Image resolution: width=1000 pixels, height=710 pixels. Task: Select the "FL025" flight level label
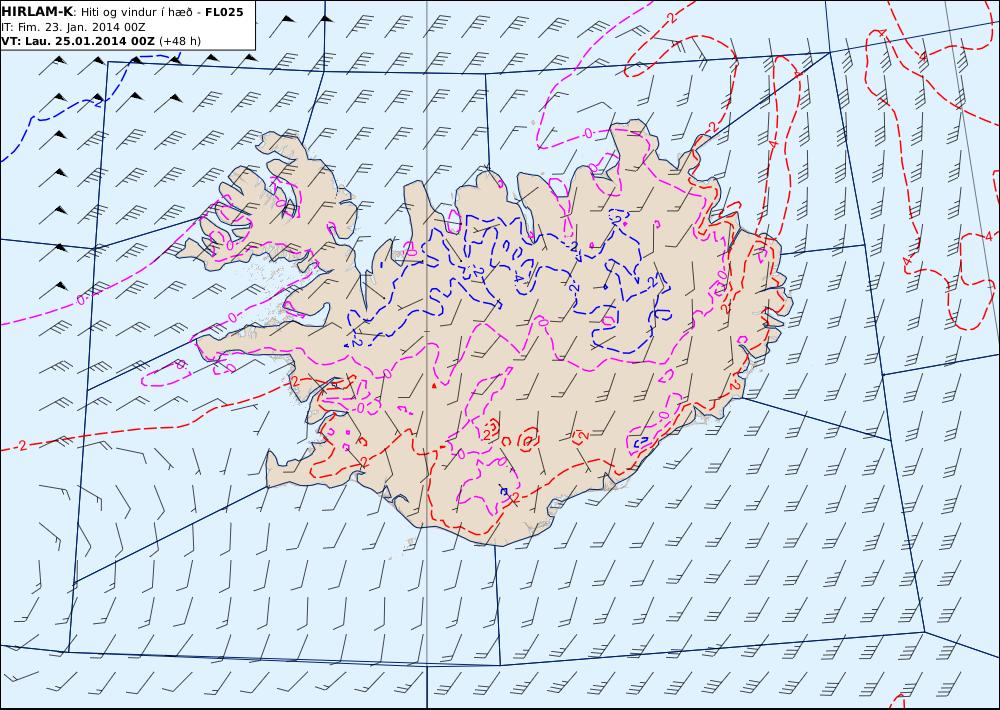point(224,12)
